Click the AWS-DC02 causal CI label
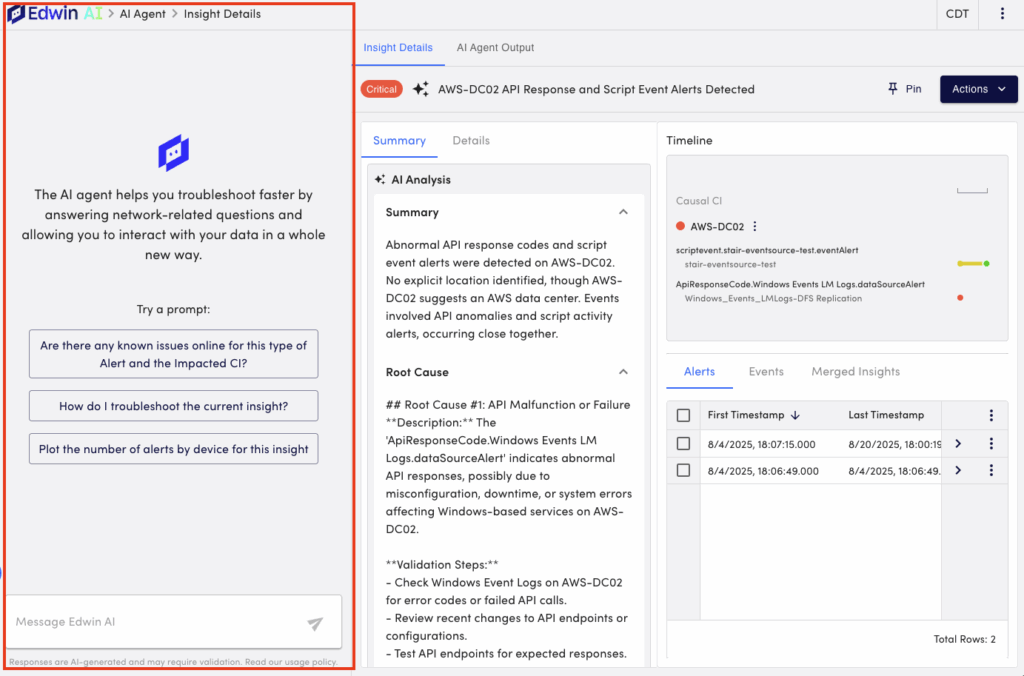The width and height of the screenshot is (1024, 676). (x=717, y=227)
